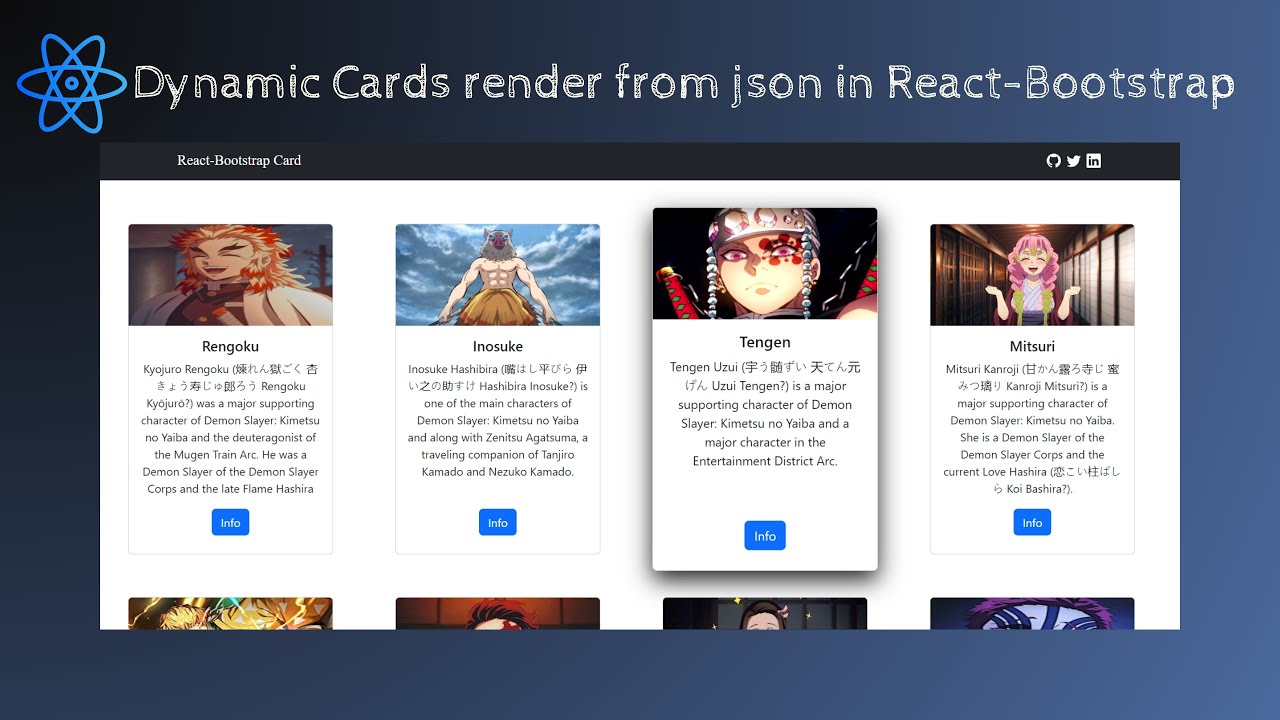1280x720 pixels.
Task: Click the Info button on Inosuke card
Action: (498, 522)
